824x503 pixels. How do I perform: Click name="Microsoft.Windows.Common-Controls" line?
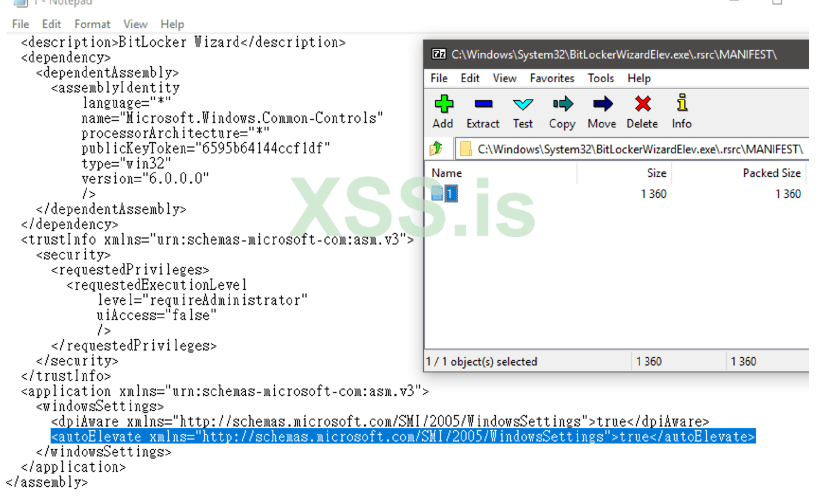coord(232,118)
